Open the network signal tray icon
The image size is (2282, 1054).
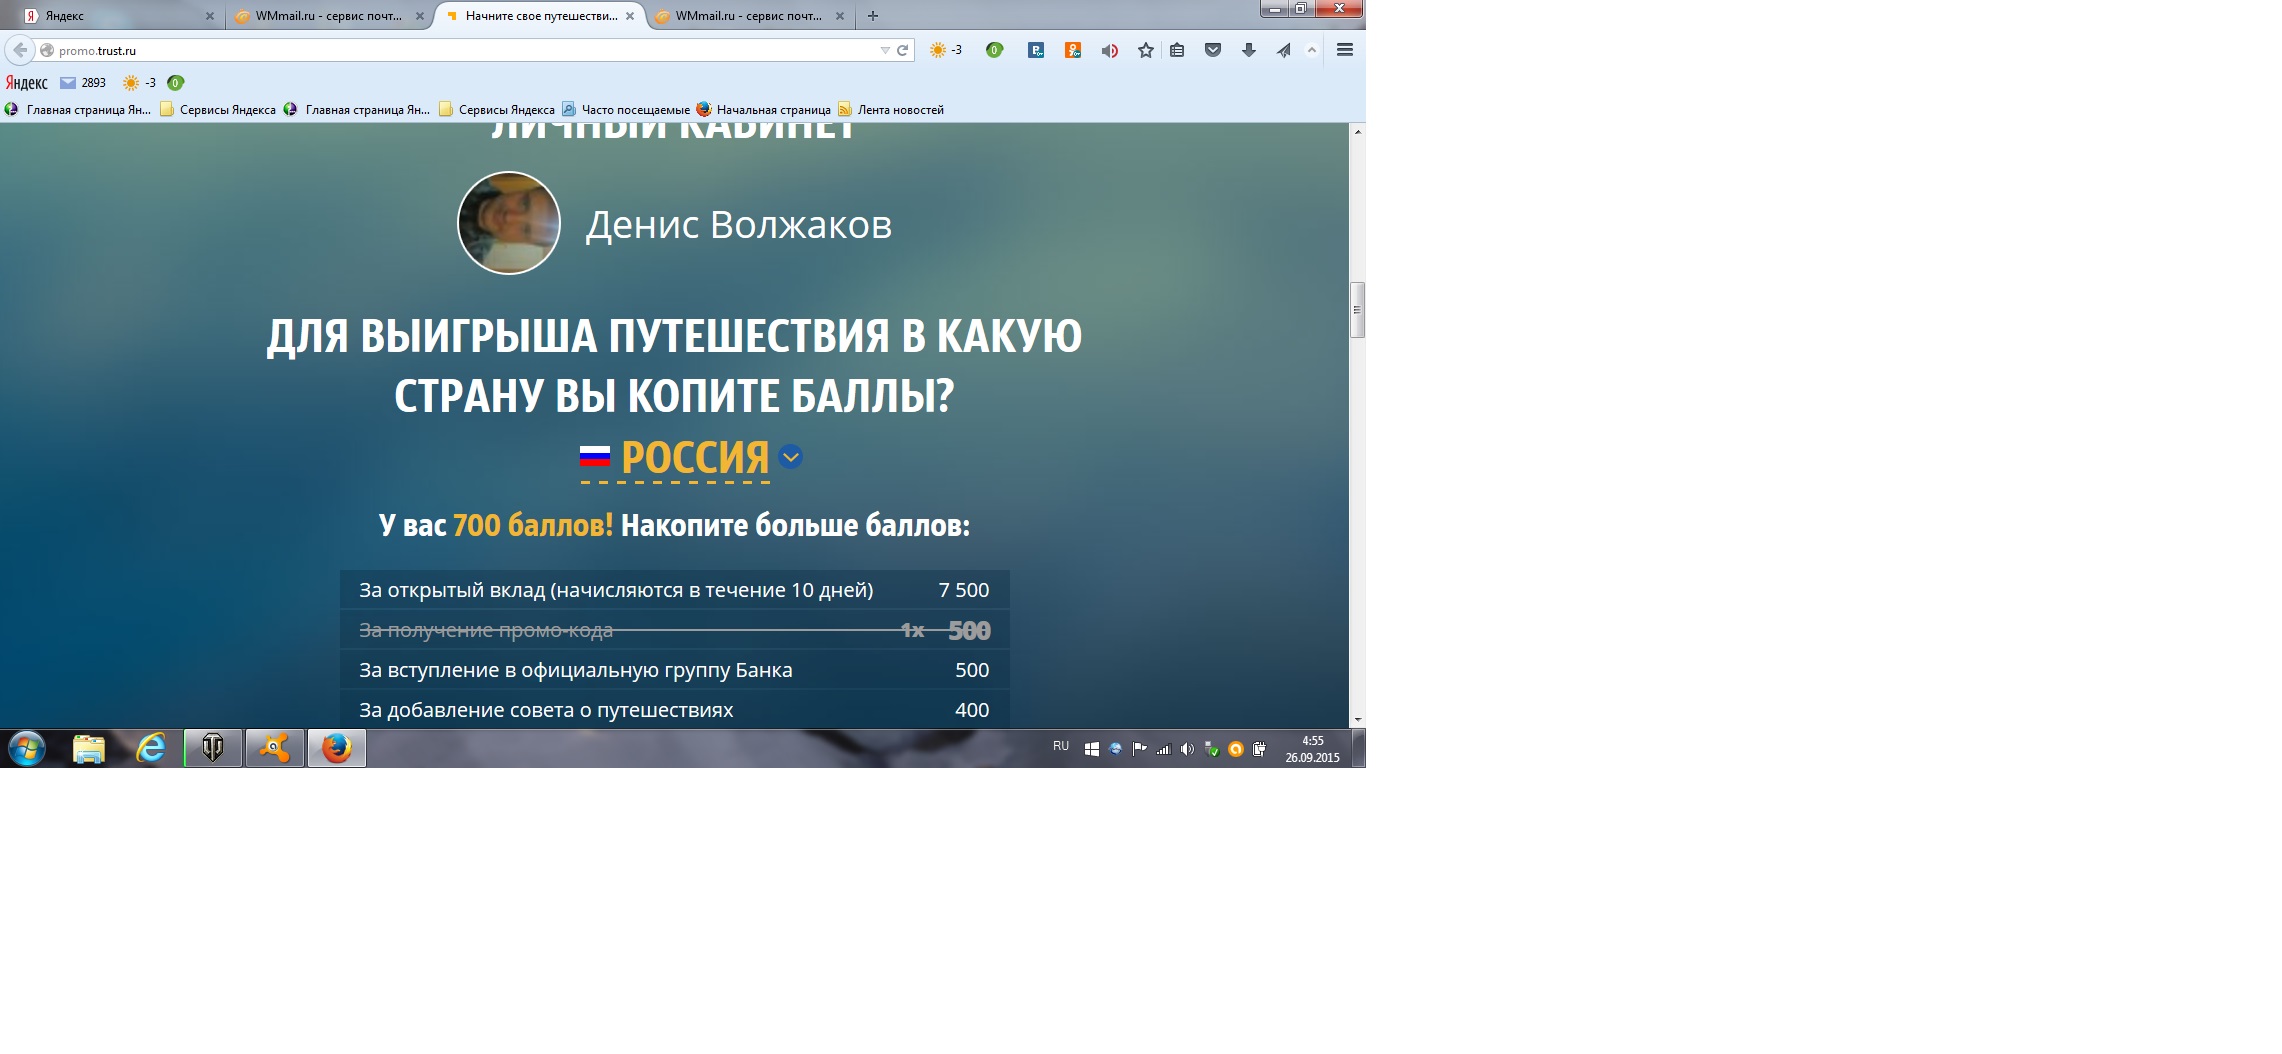1163,749
